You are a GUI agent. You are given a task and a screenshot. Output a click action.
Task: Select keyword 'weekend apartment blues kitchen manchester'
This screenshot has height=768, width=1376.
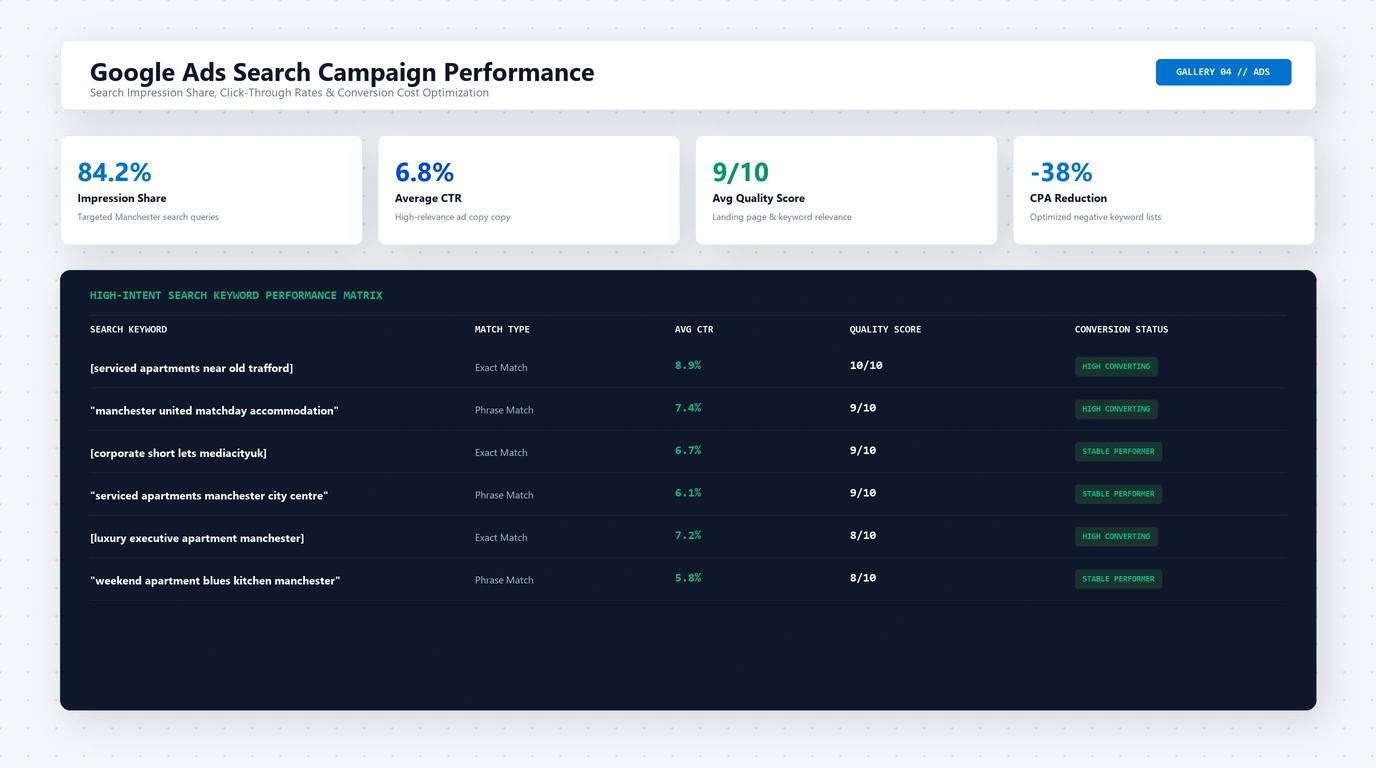click(215, 581)
